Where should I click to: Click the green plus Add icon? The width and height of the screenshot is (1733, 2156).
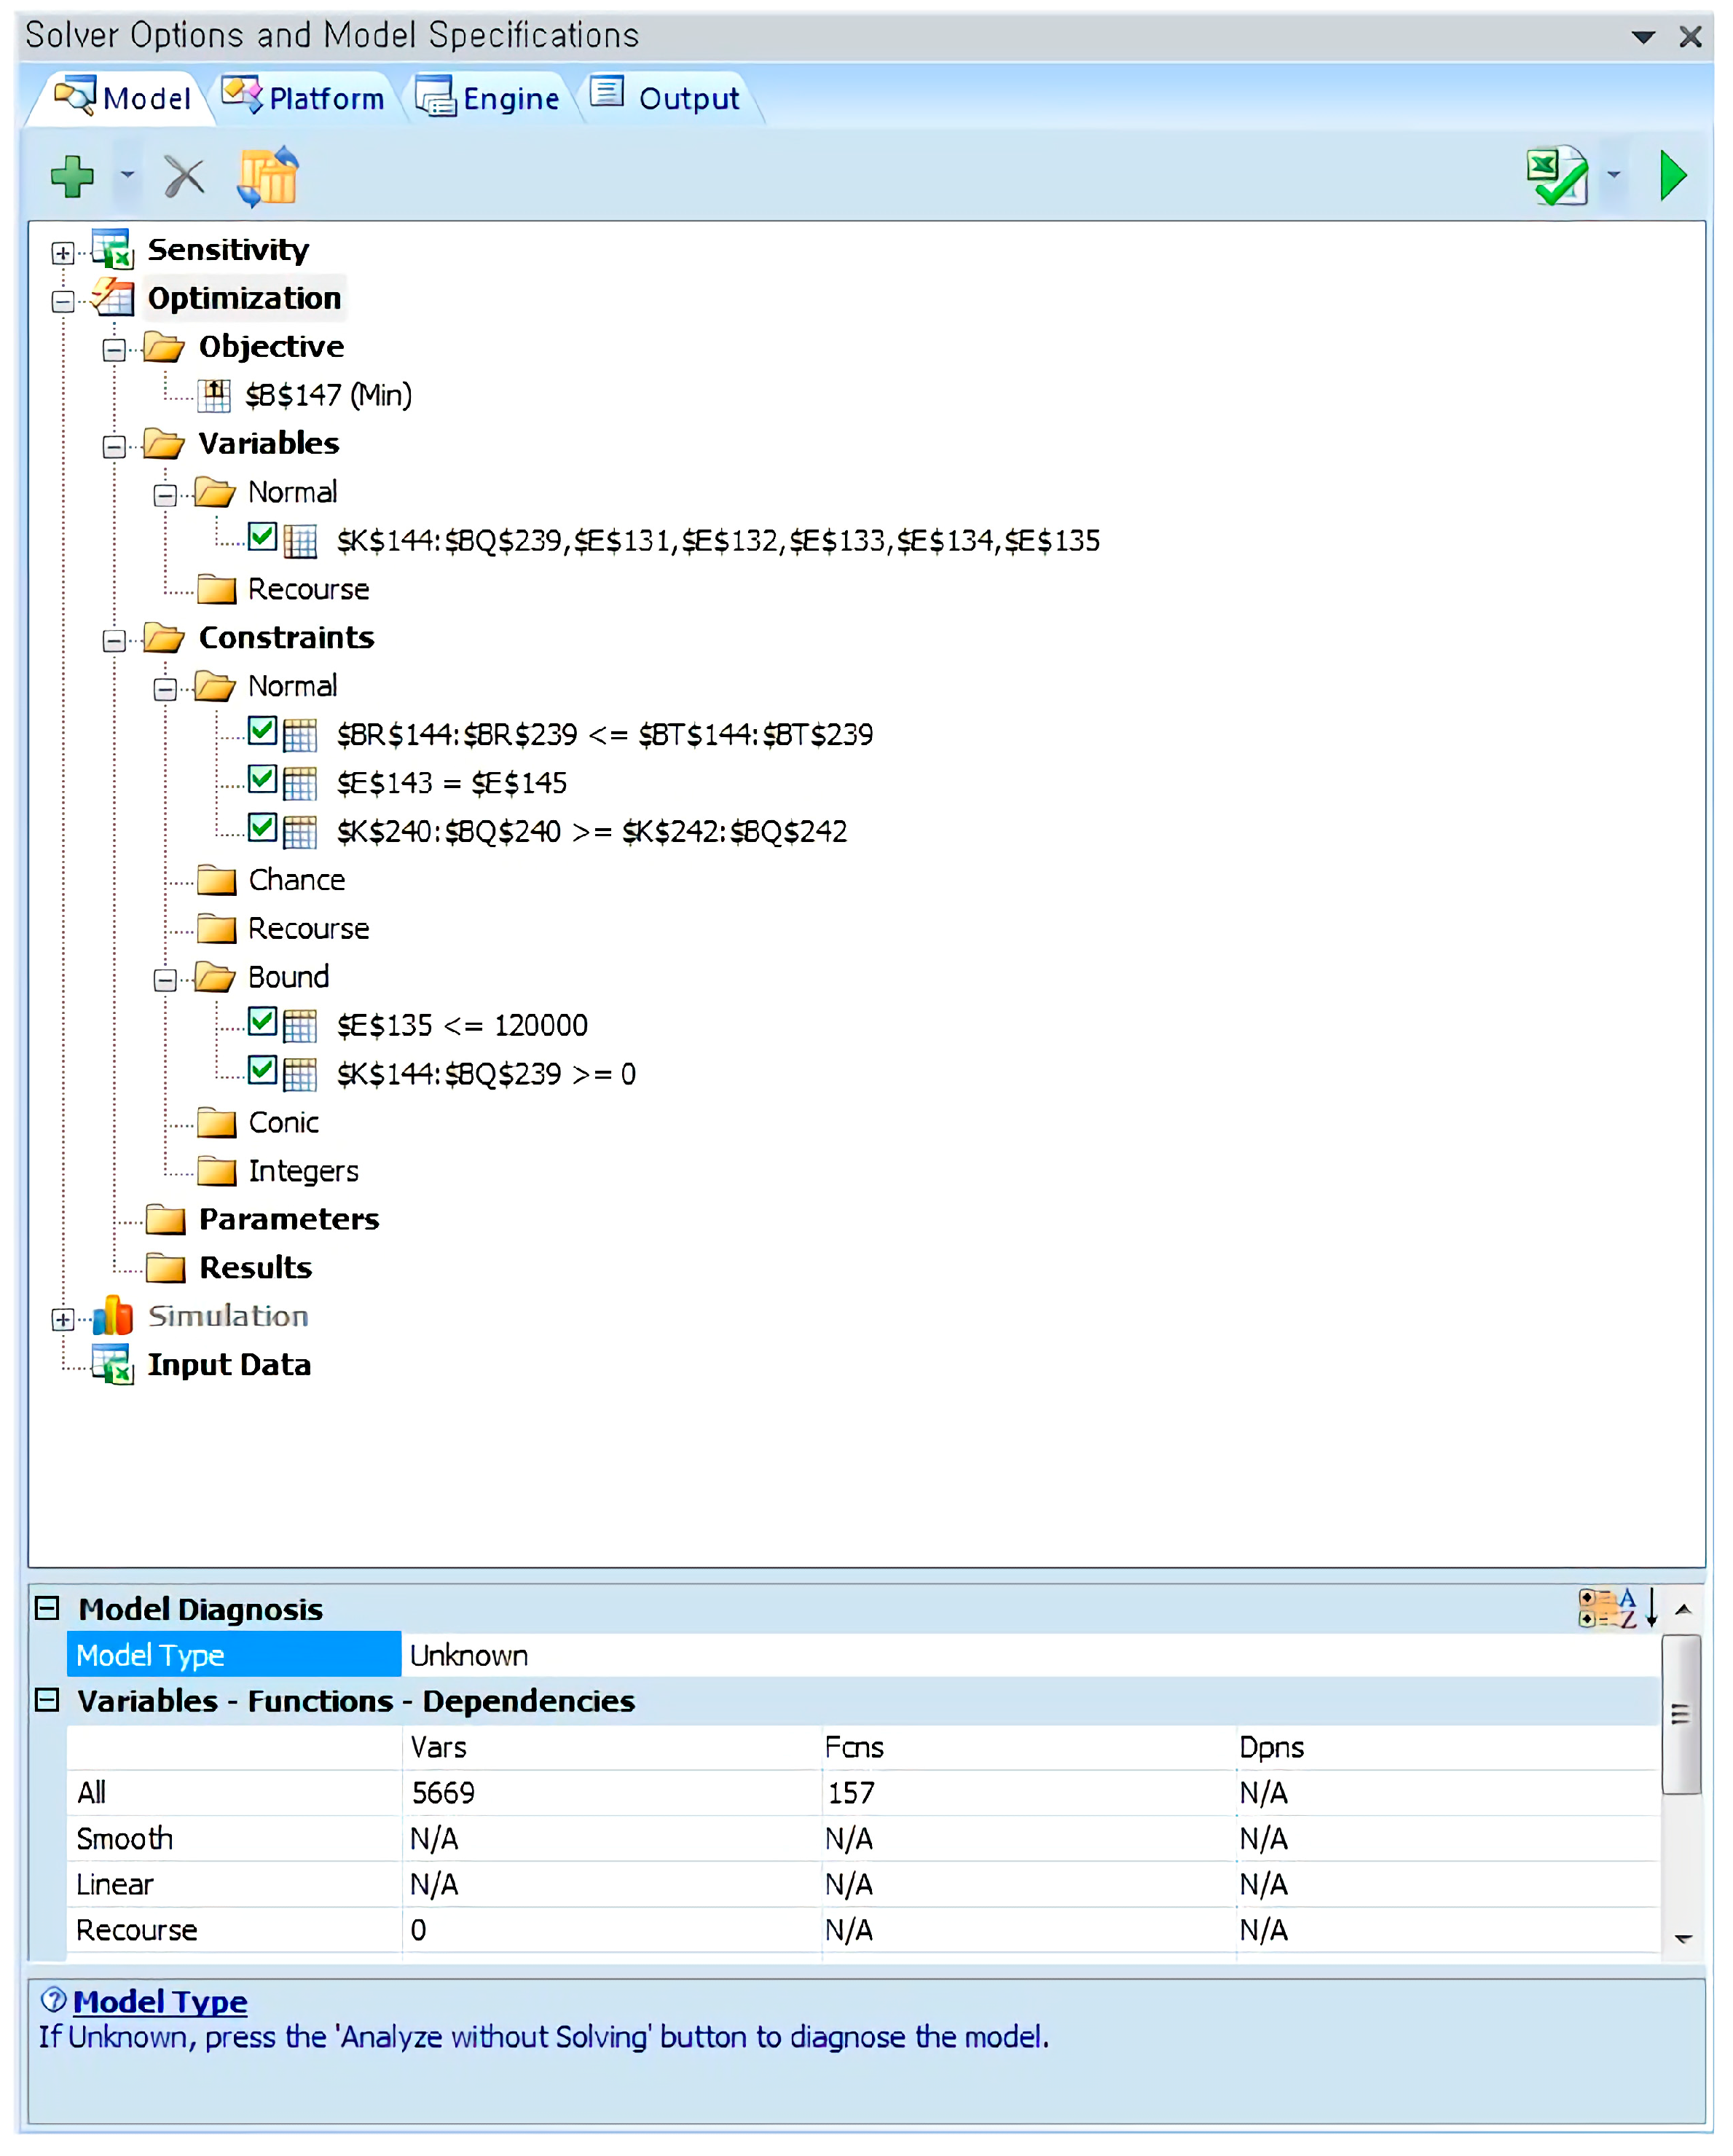click(72, 177)
